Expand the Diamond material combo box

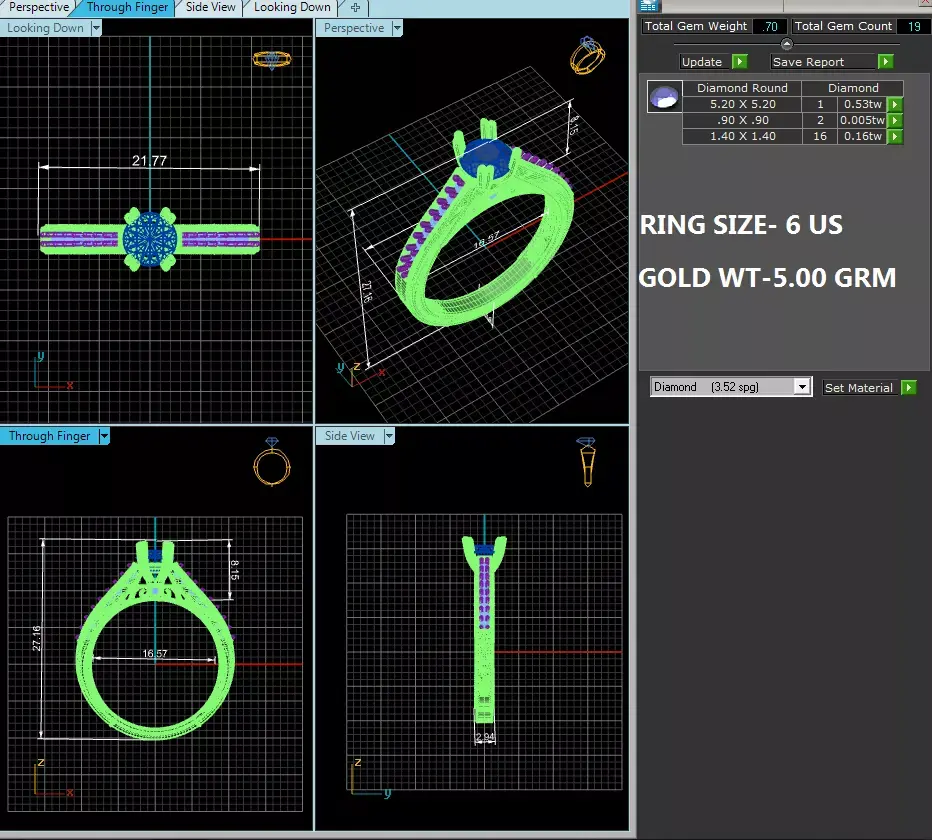[x=802, y=387]
